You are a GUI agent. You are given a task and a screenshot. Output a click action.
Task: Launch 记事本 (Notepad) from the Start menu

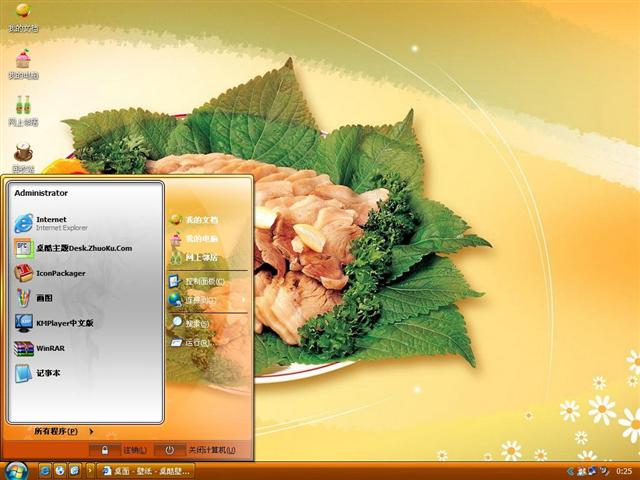[x=48, y=373]
